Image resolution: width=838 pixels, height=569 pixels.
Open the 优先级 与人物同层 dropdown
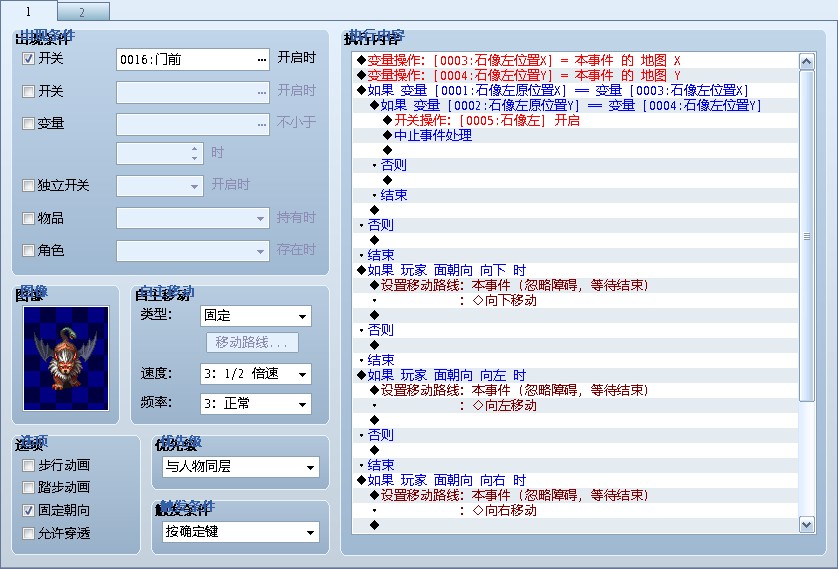pyautogui.click(x=240, y=467)
